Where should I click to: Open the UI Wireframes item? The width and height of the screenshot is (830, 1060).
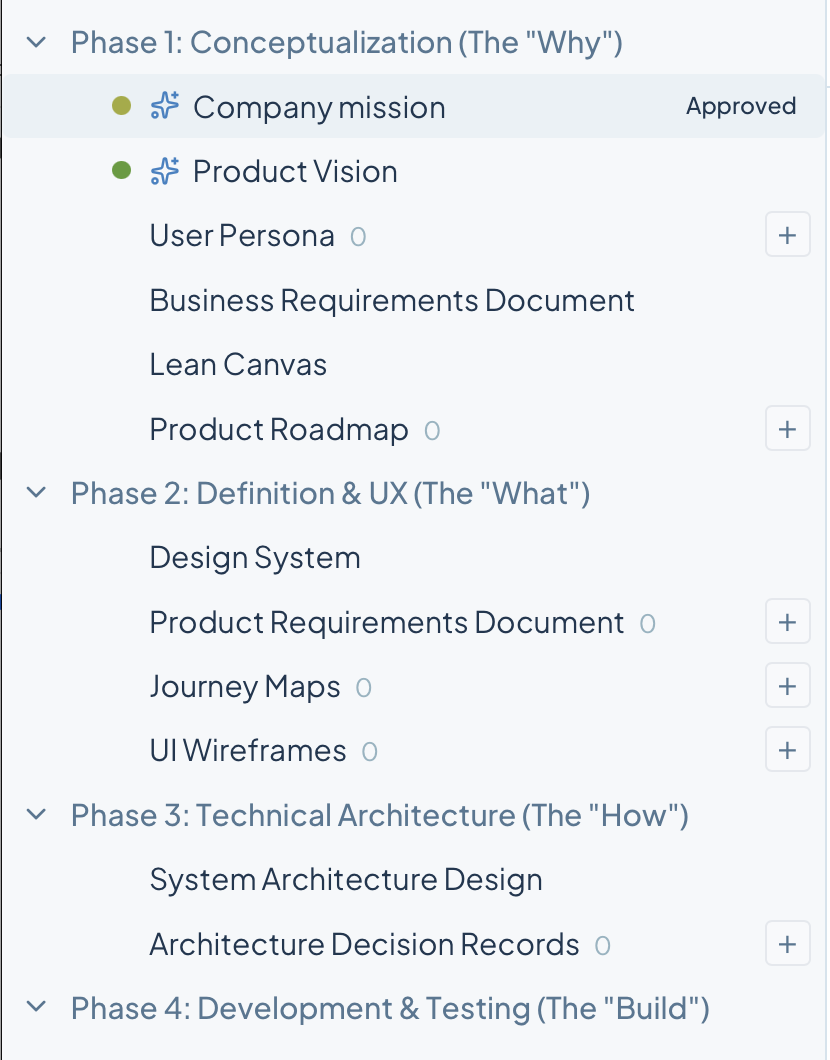coord(248,751)
